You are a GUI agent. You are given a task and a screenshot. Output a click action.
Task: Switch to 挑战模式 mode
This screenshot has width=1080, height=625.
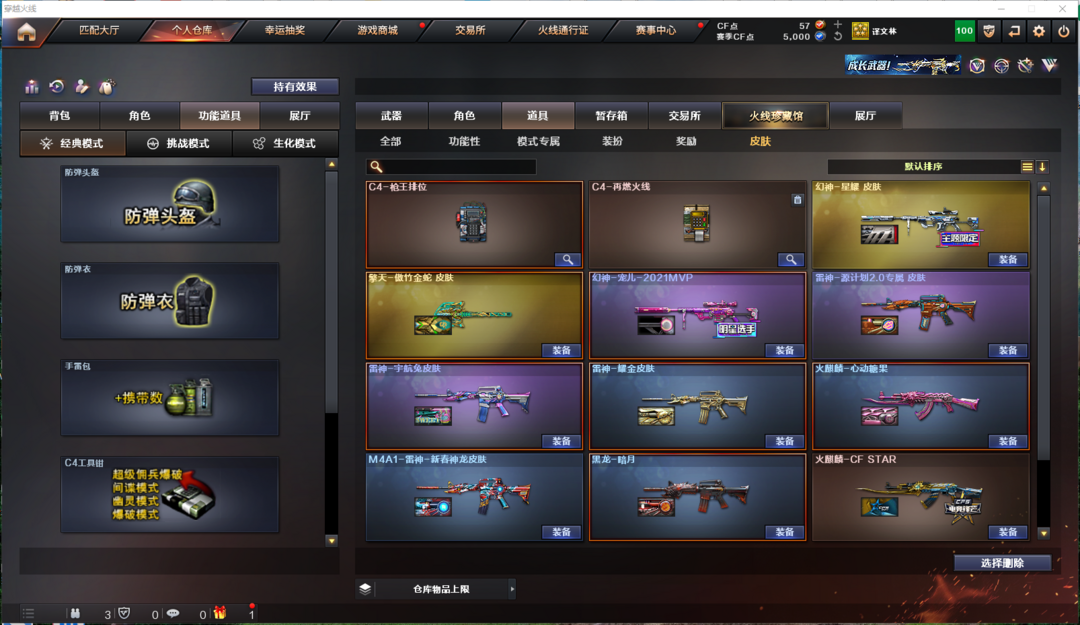click(x=179, y=143)
